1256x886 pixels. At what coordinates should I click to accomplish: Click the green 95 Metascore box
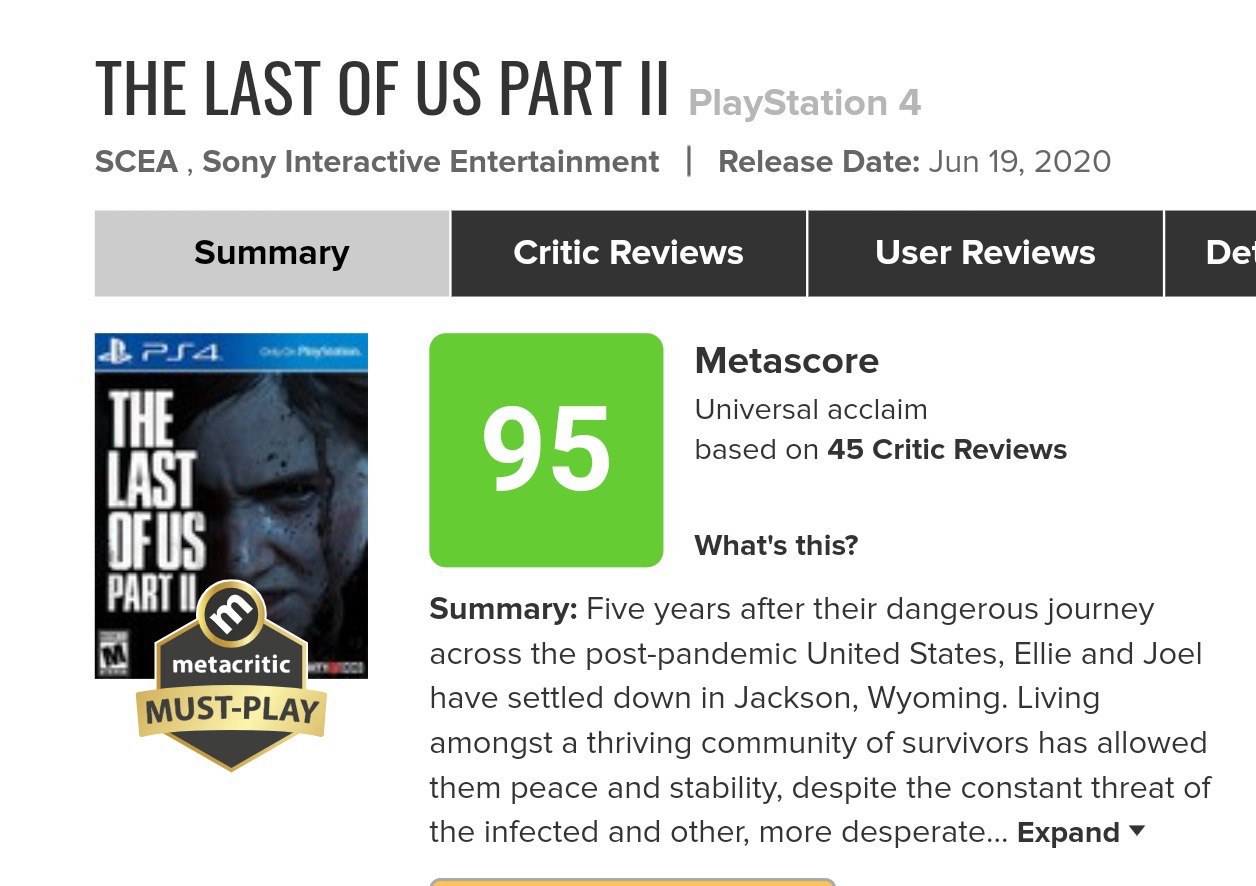point(546,450)
